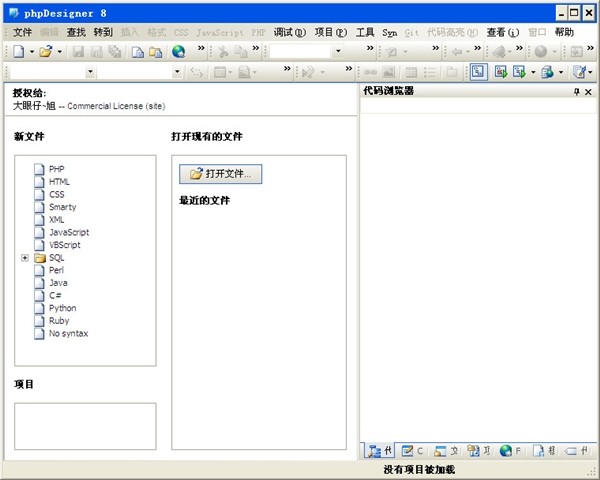Screen dimensions: 600x480
Task: Expand the SQL folder tree node
Action: point(25,258)
